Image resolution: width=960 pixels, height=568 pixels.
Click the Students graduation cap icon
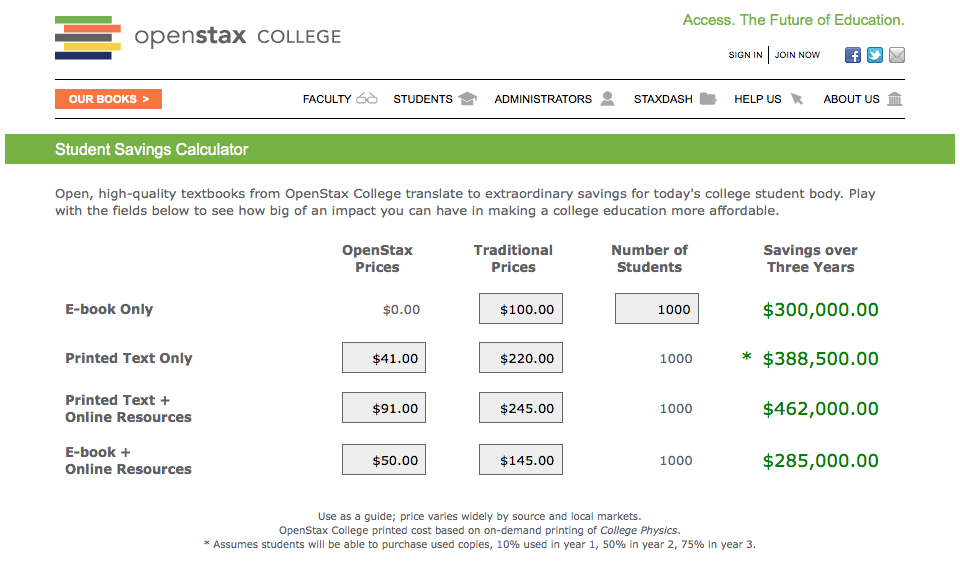(x=467, y=99)
